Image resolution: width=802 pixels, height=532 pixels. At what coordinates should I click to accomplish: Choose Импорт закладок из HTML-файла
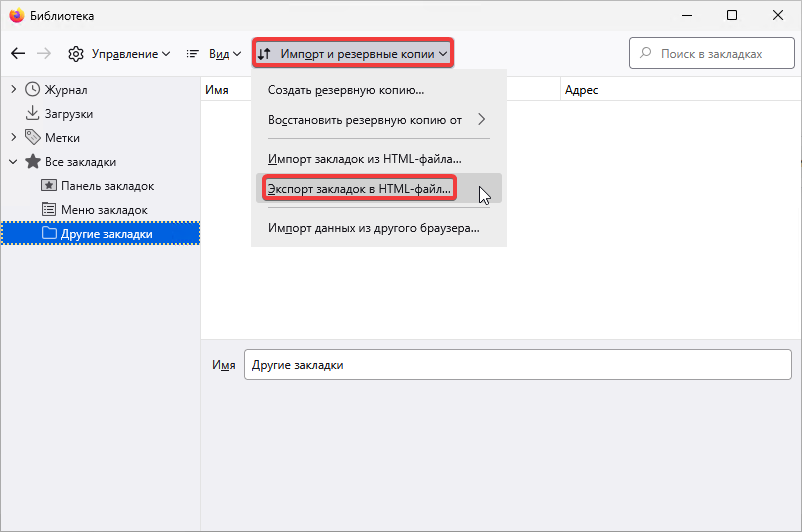365,159
